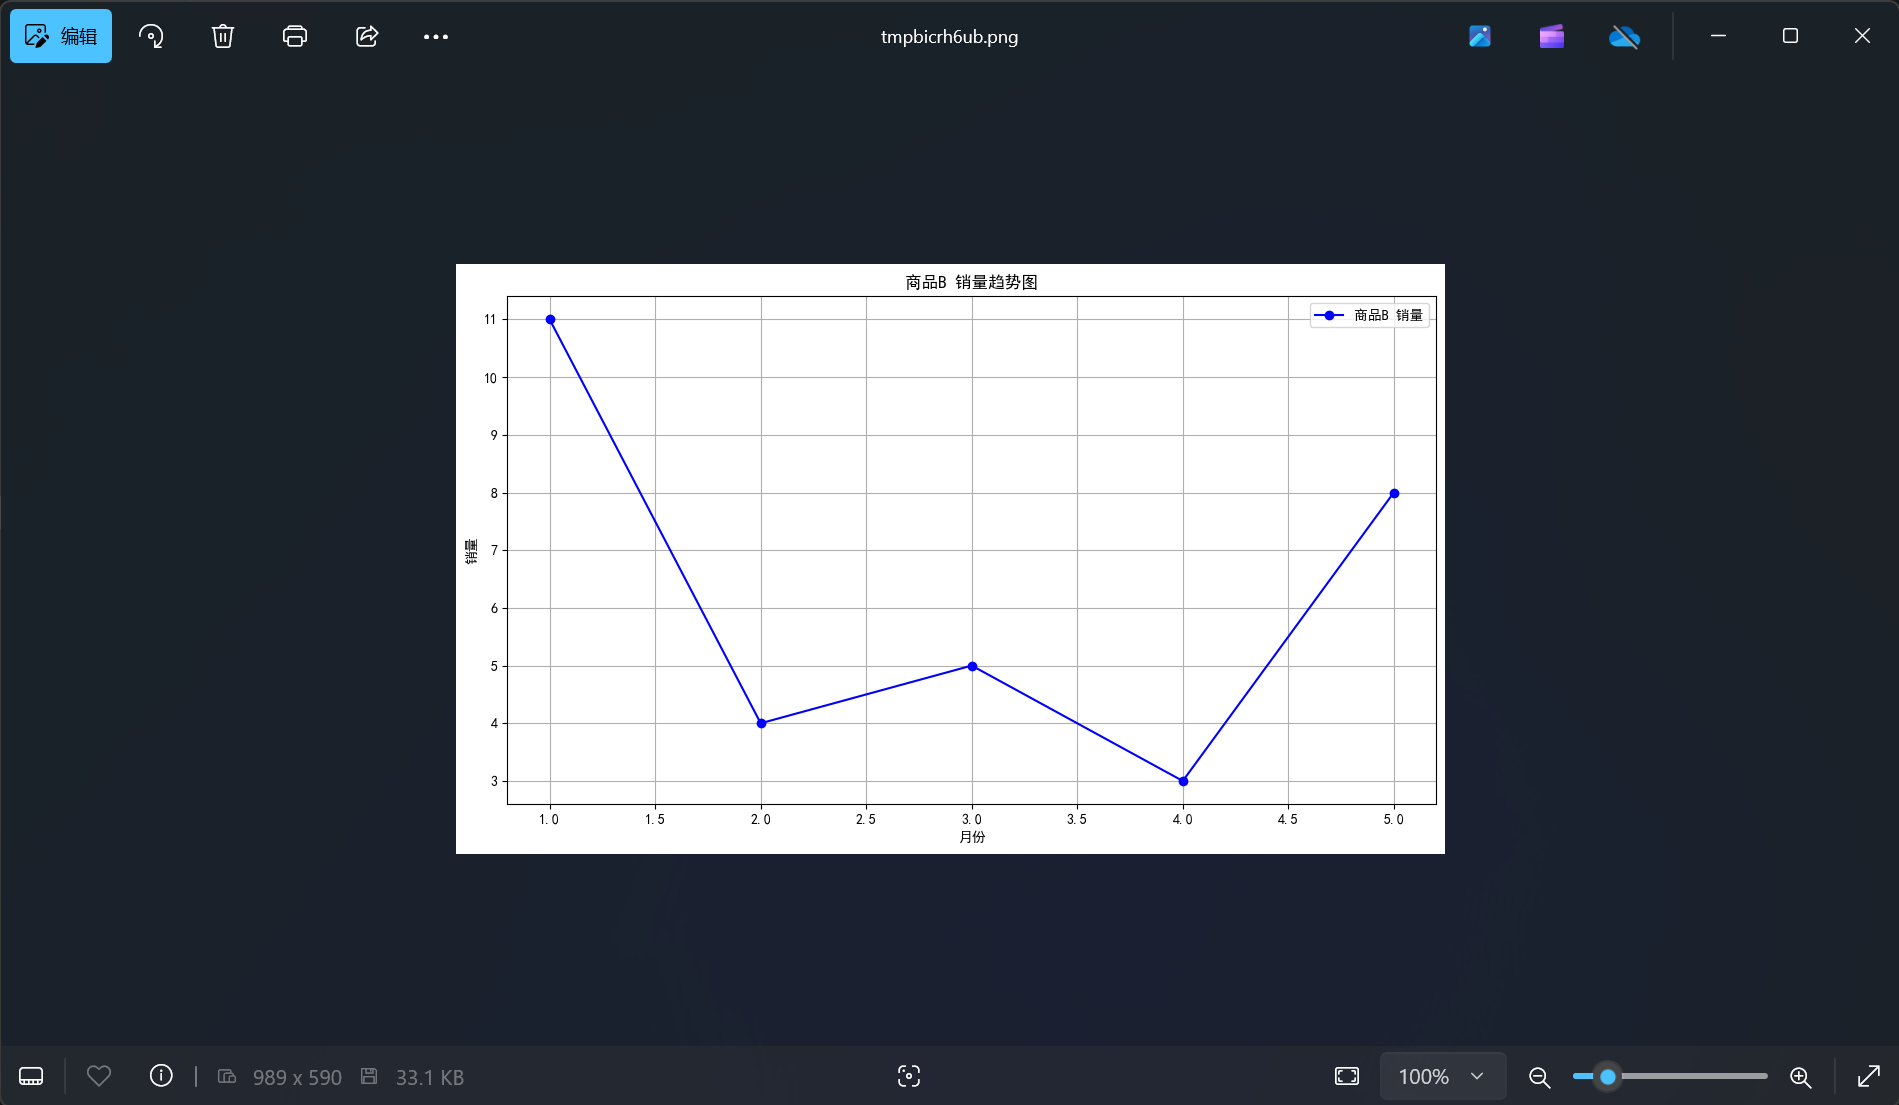The height and width of the screenshot is (1105, 1899).
Task: Click the zoom slider handle
Action: click(1608, 1077)
